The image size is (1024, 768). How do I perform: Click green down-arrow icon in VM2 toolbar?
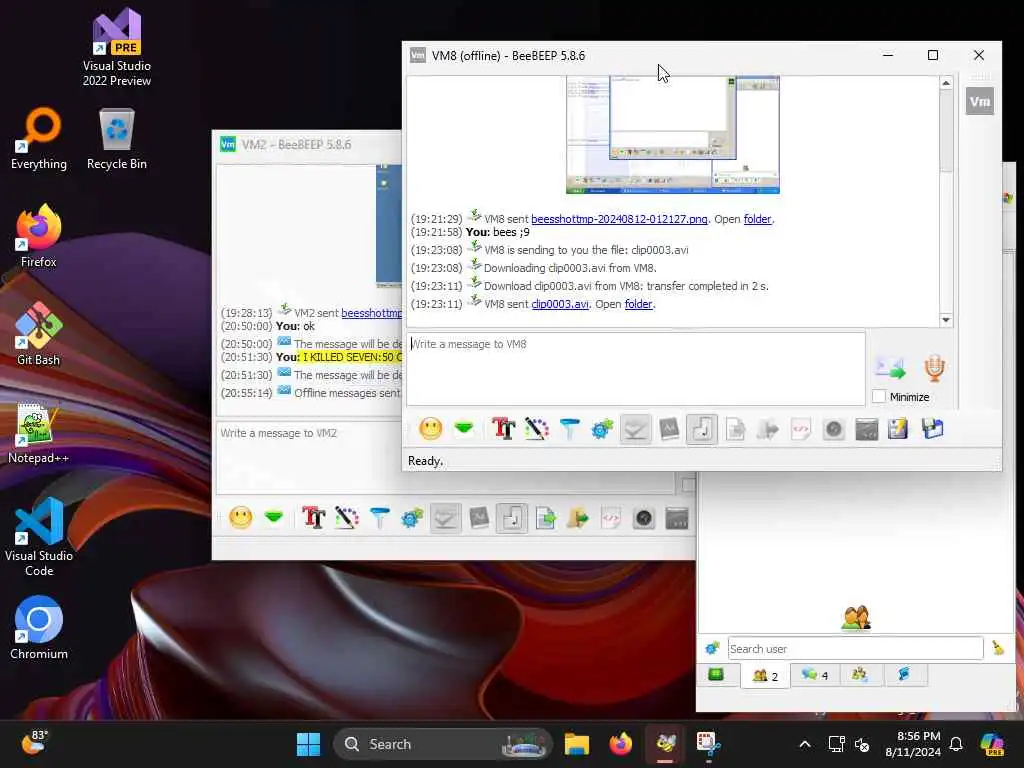[274, 518]
